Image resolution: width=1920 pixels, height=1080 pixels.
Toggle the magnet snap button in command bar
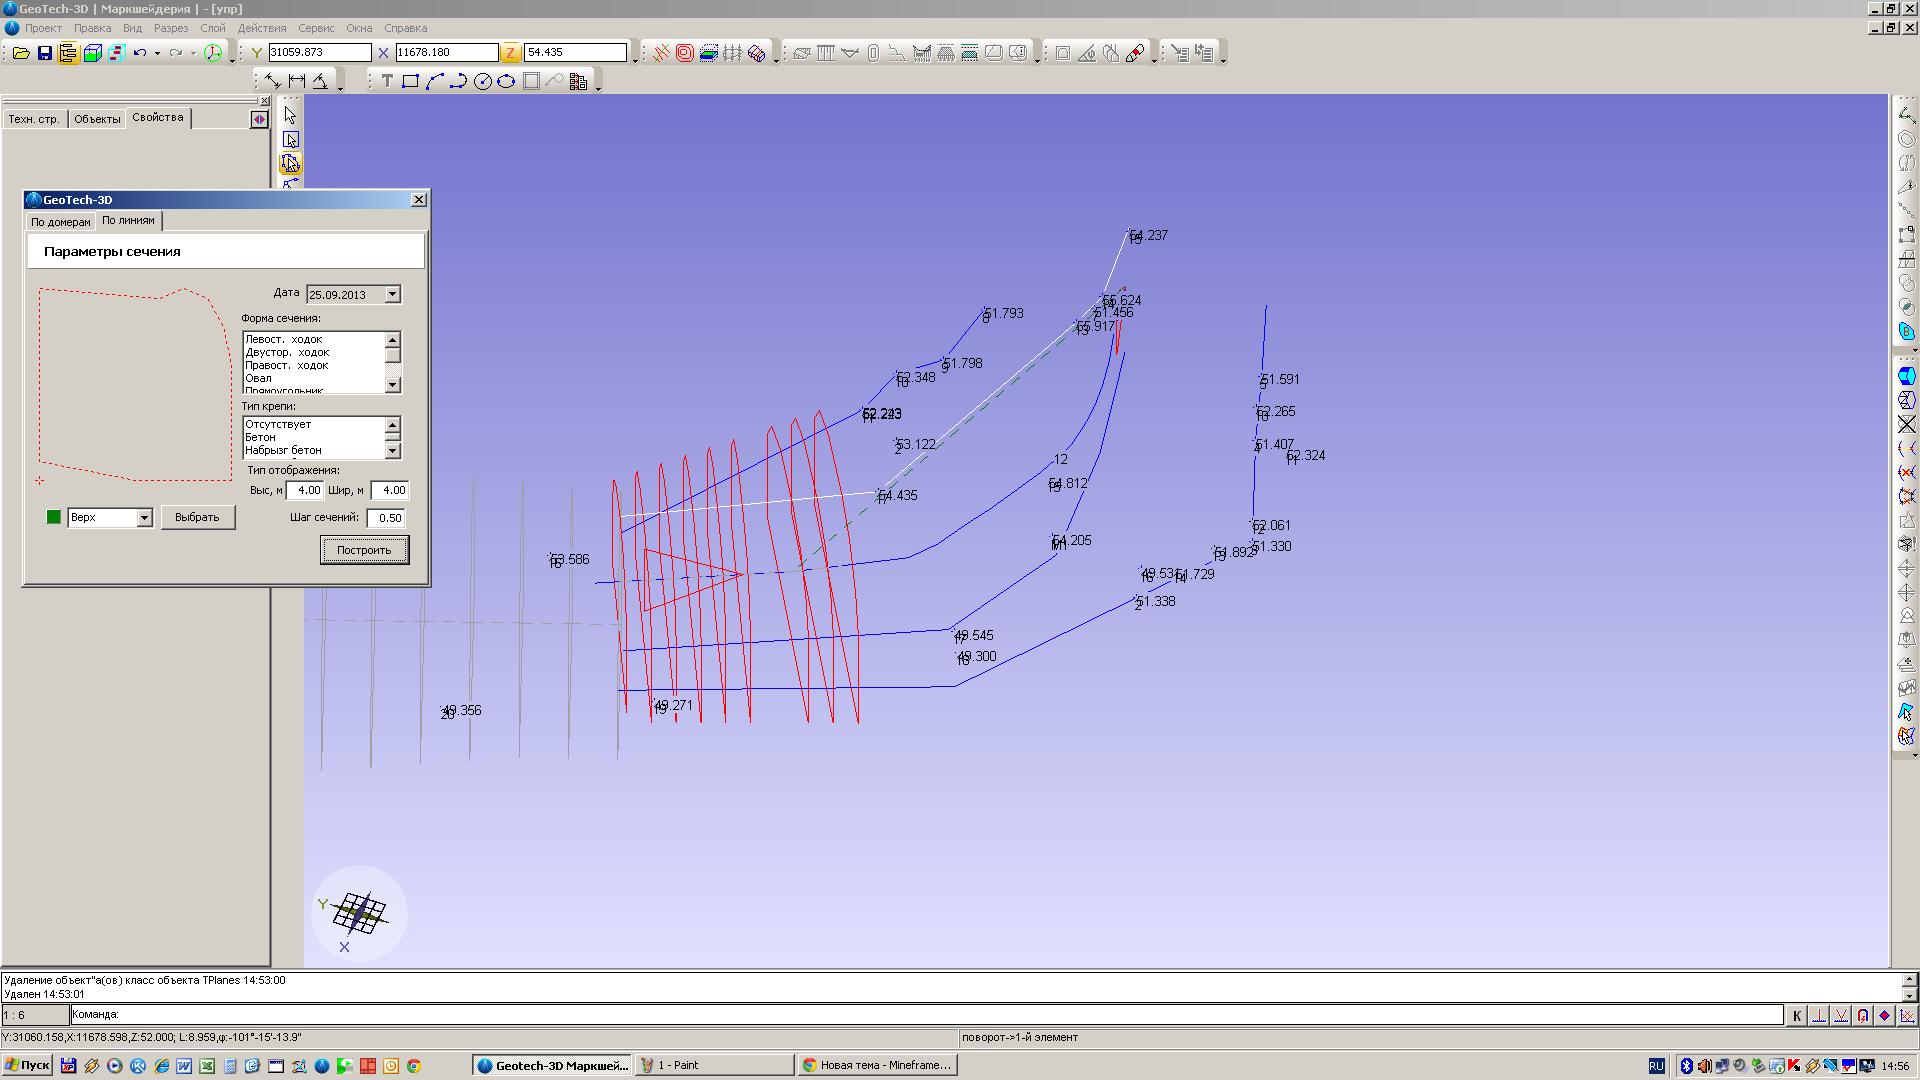(x=1862, y=1016)
